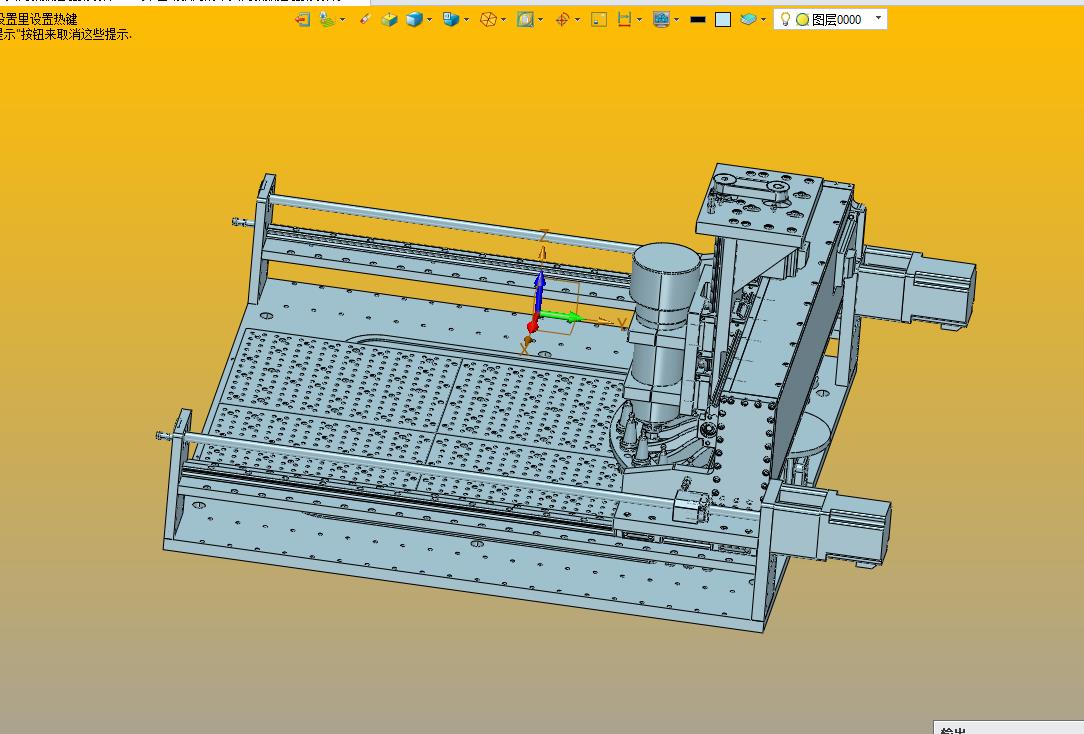Screen dimensions: 1084x734
Task: Click the yellow circle layer status icon
Action: [803, 20]
